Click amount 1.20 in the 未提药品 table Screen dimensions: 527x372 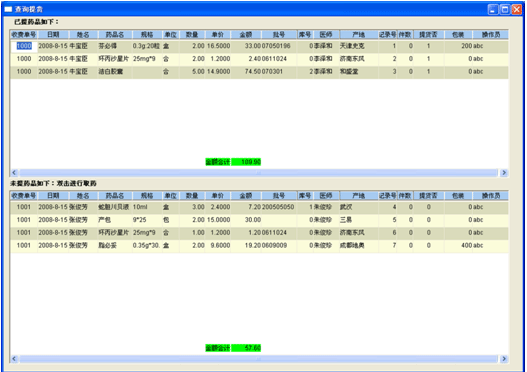246,233
